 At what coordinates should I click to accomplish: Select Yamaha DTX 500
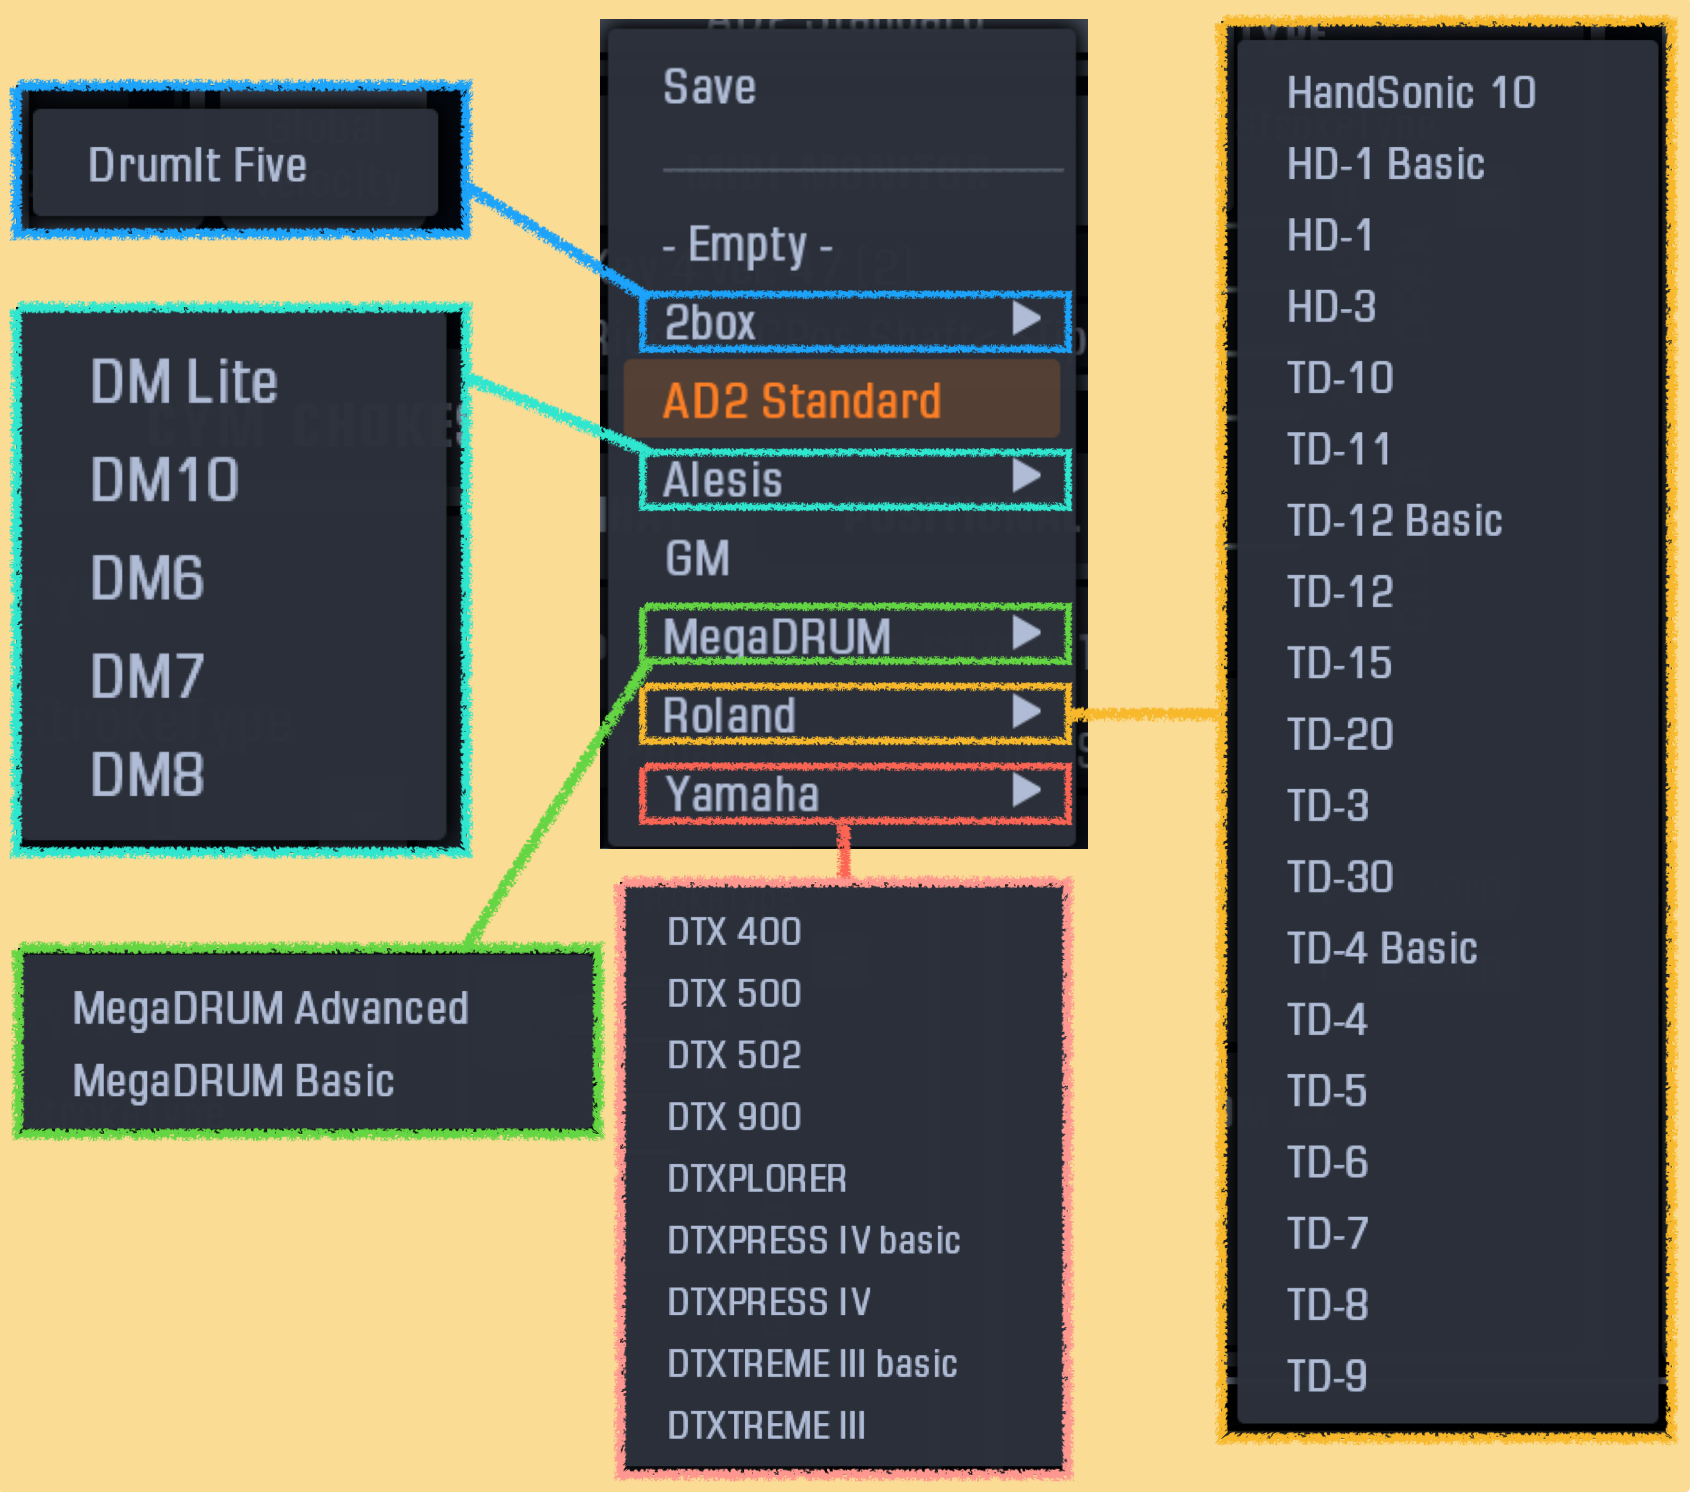734,994
